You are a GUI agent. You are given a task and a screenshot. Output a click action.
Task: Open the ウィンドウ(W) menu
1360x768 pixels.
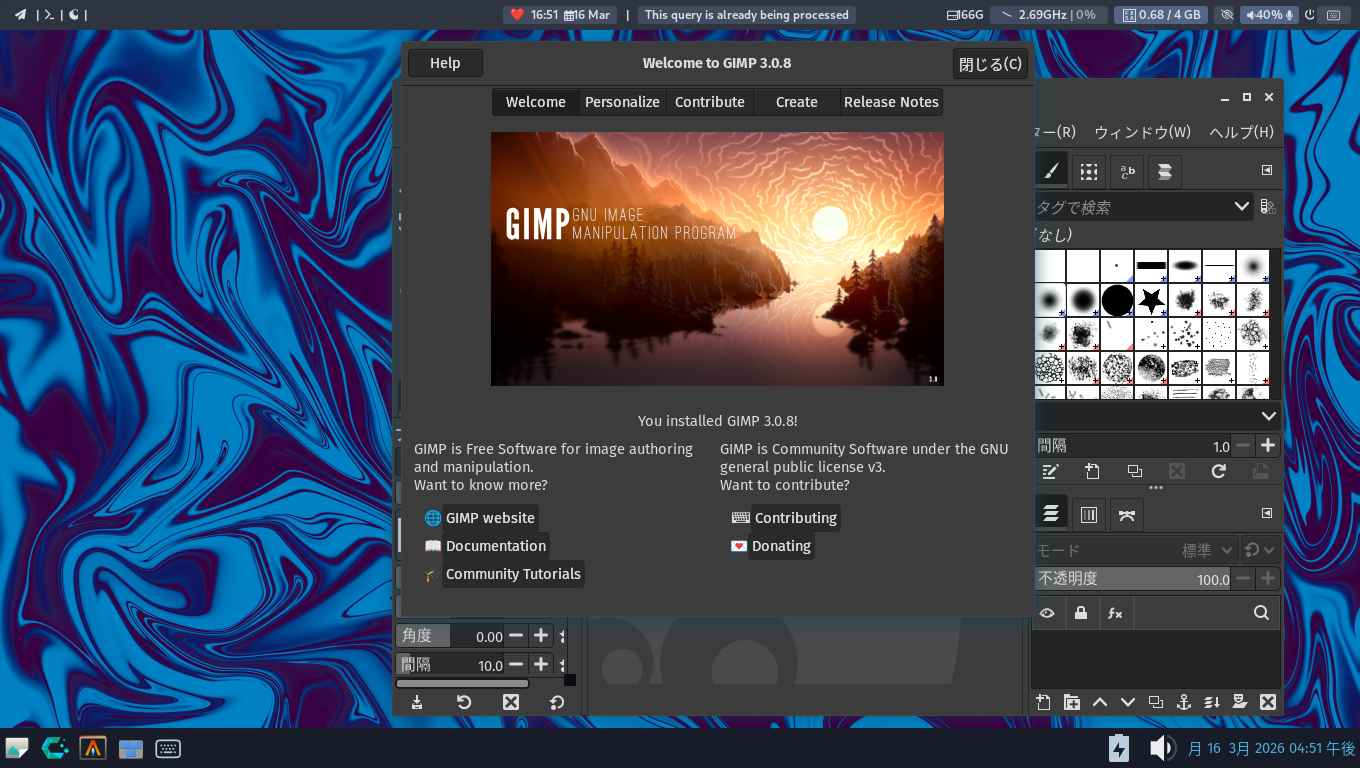(1142, 132)
